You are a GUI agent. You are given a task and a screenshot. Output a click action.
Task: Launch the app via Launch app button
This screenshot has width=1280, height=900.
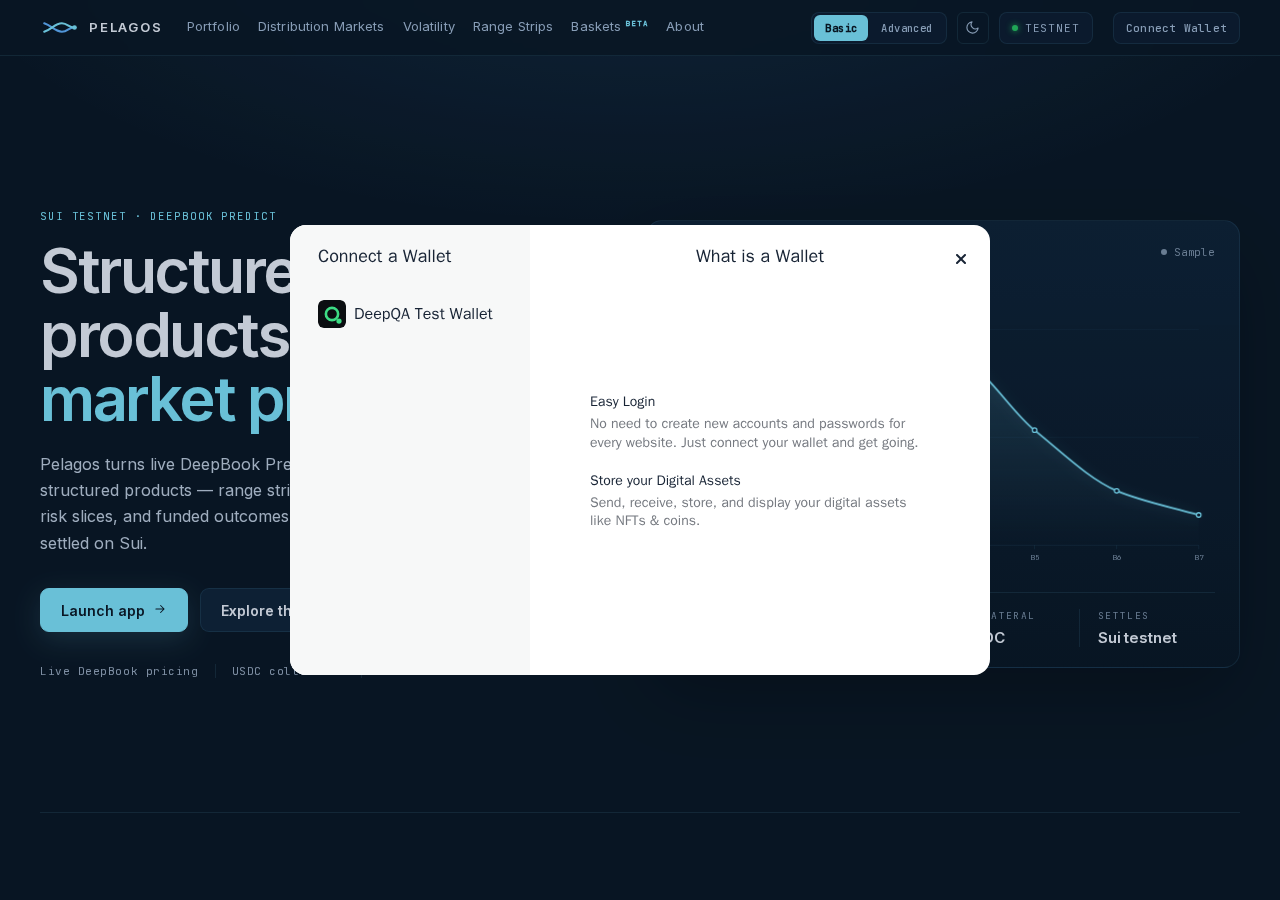[114, 610]
